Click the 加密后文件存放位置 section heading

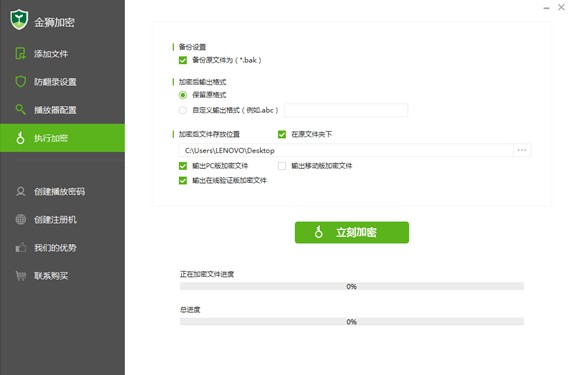pos(209,134)
